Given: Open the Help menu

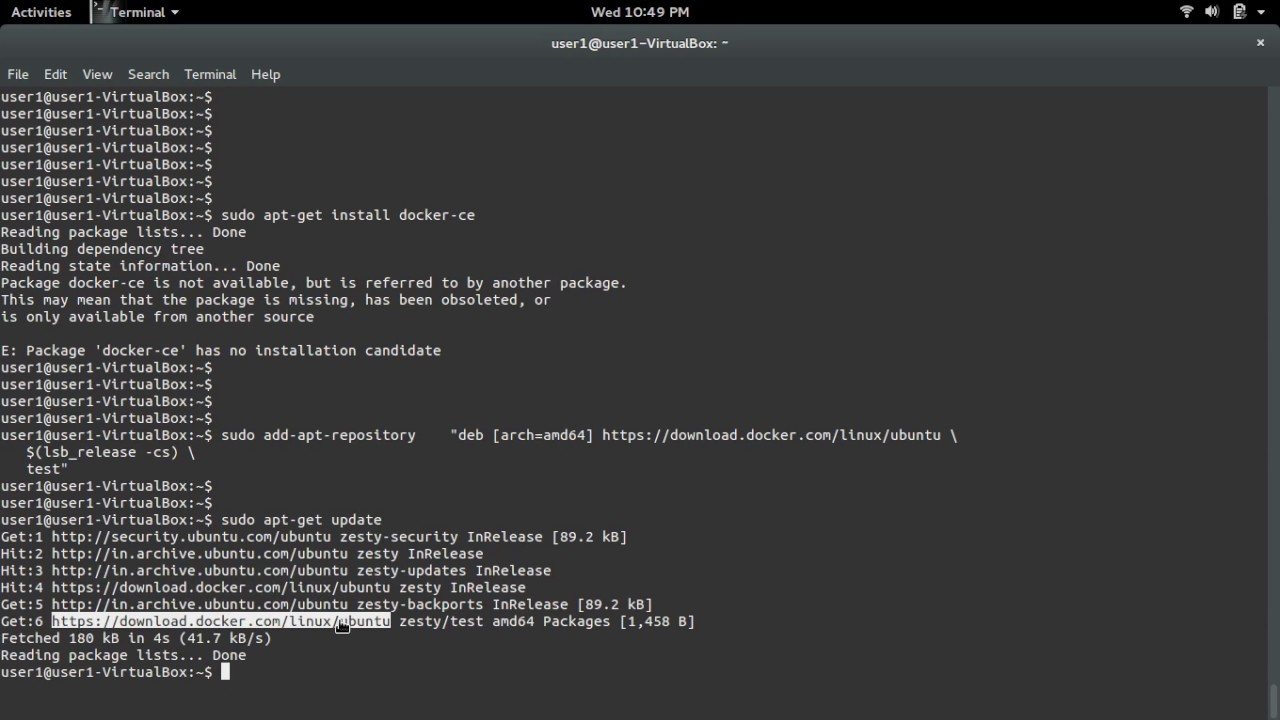Looking at the screenshot, I should coord(265,74).
